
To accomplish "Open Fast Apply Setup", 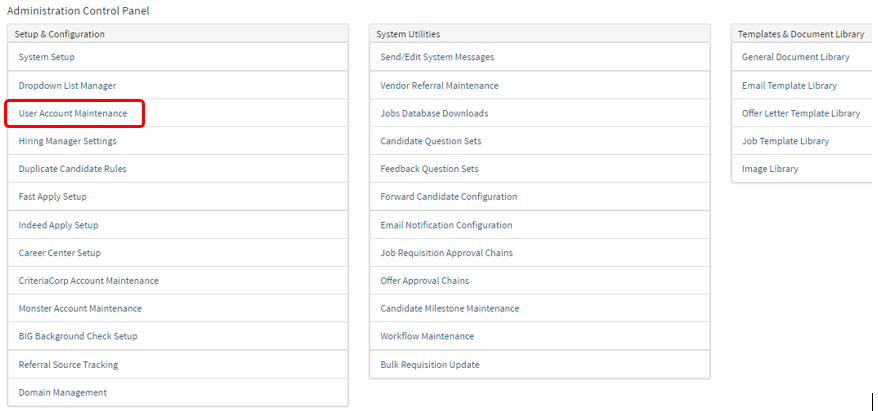I will (52, 197).
